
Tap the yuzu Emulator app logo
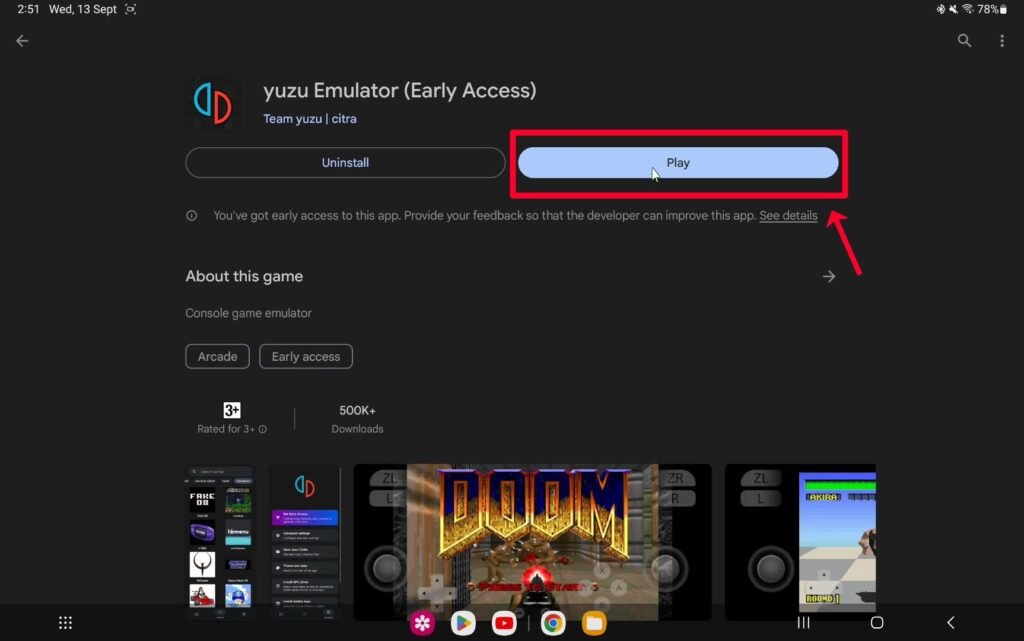pyautogui.click(x=212, y=103)
